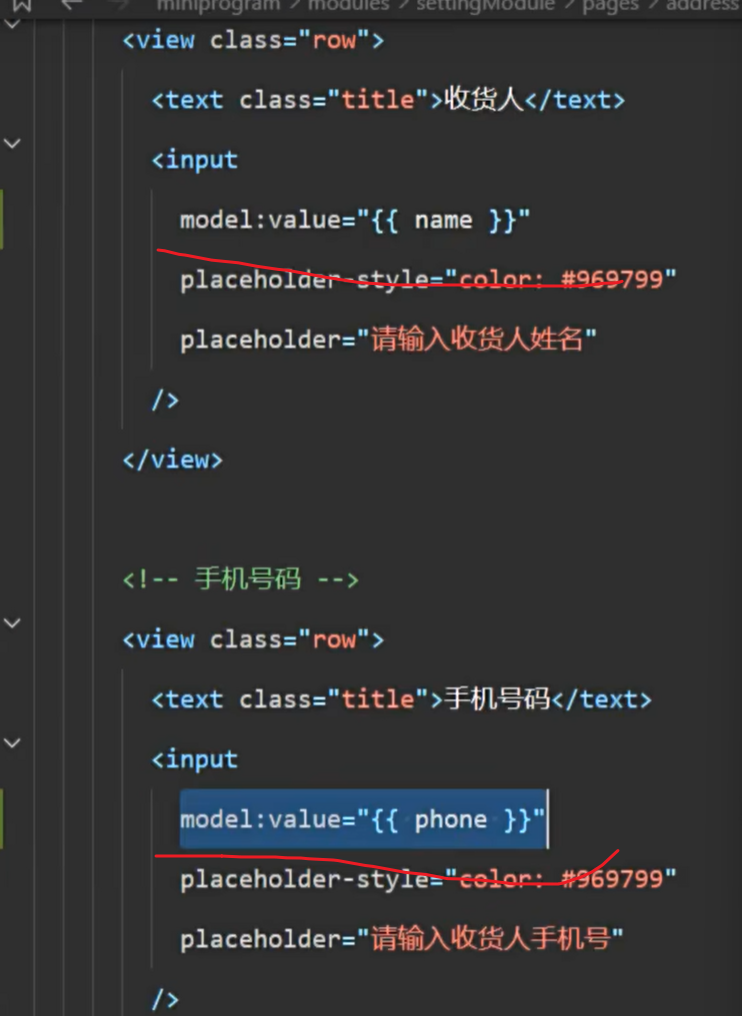Image resolution: width=742 pixels, height=1016 pixels.
Task: Click the 手机号码 comment line
Action: click(240, 580)
